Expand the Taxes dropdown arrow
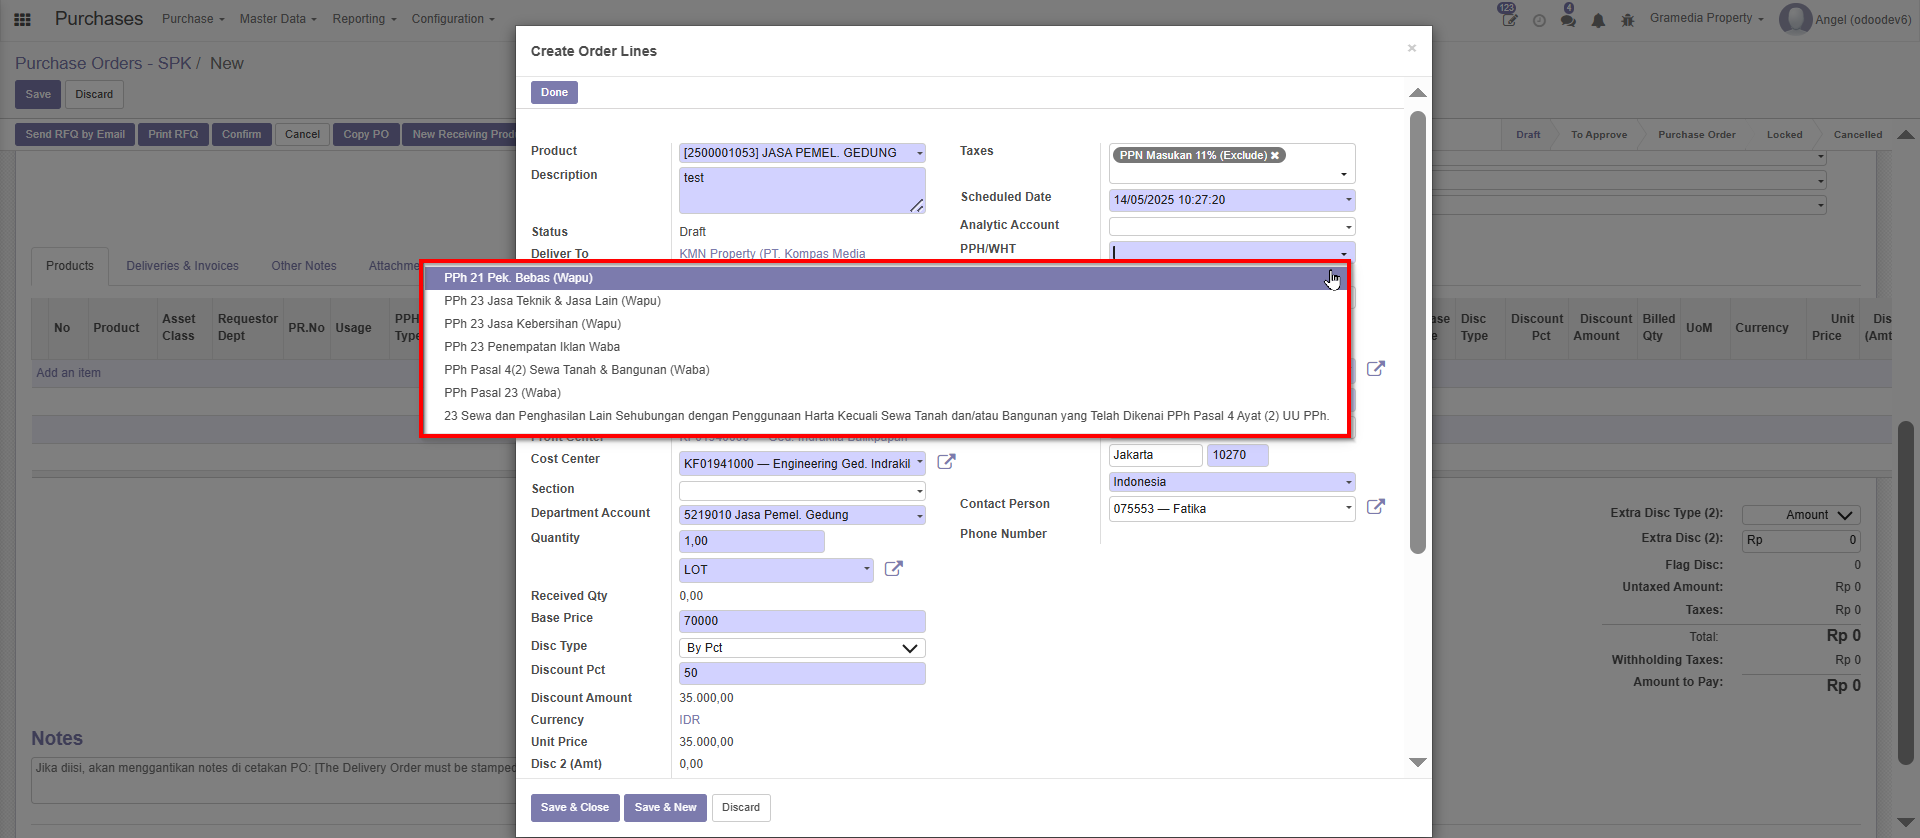The image size is (1920, 838). click(x=1343, y=175)
